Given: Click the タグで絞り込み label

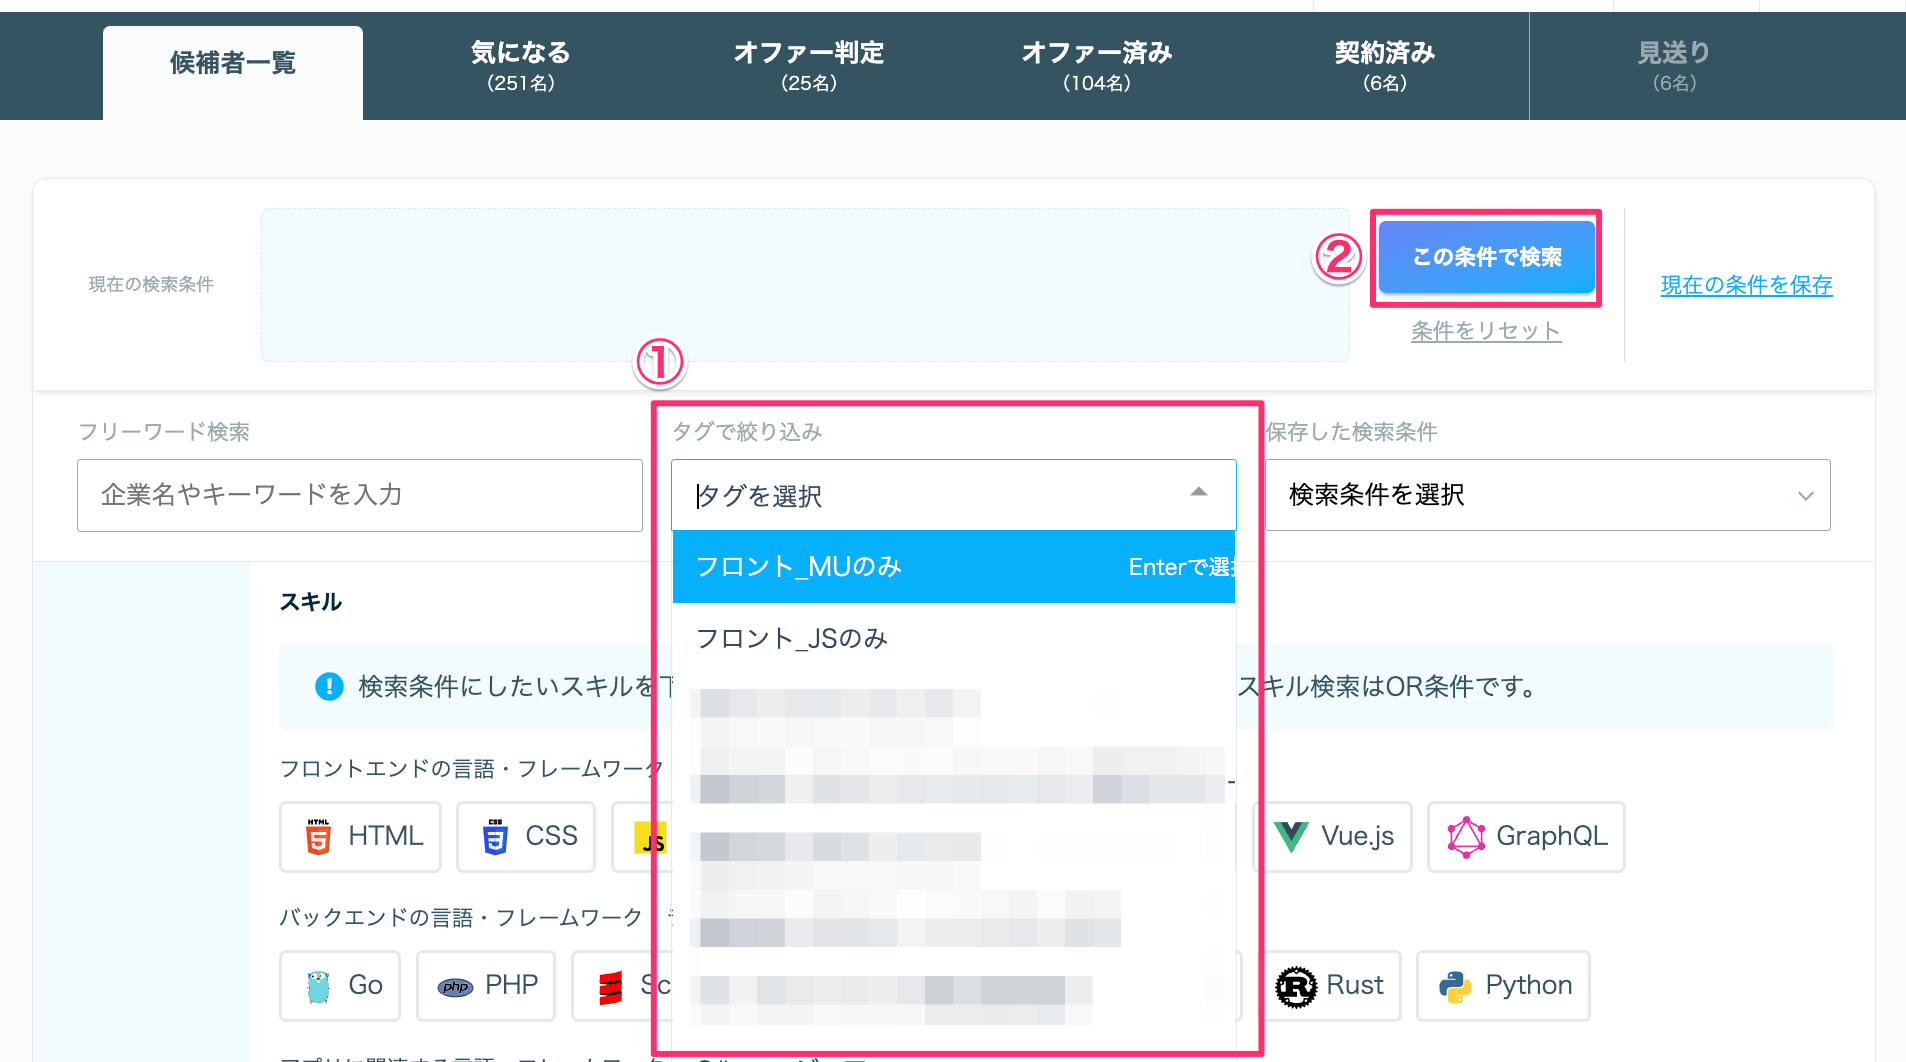Looking at the screenshot, I should click(747, 432).
